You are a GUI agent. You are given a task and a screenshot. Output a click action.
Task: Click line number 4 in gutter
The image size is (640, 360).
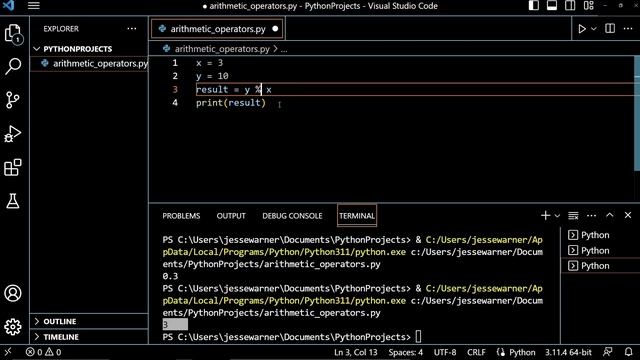(175, 102)
